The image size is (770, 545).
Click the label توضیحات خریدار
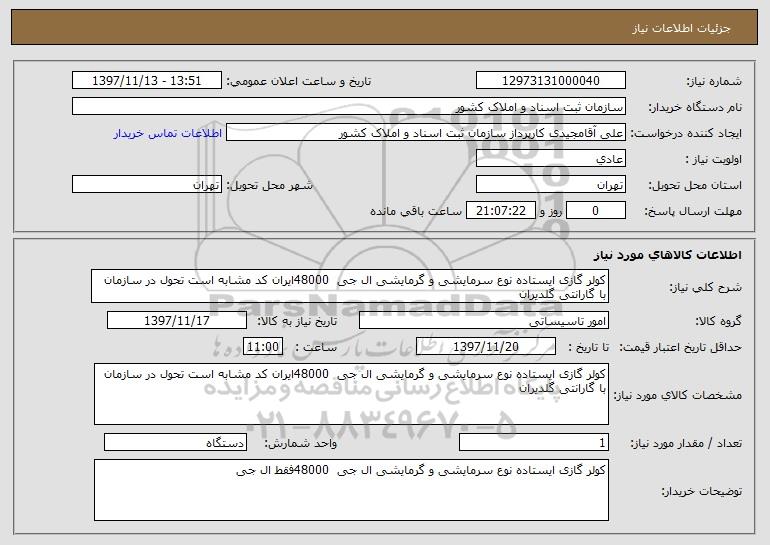702,491
